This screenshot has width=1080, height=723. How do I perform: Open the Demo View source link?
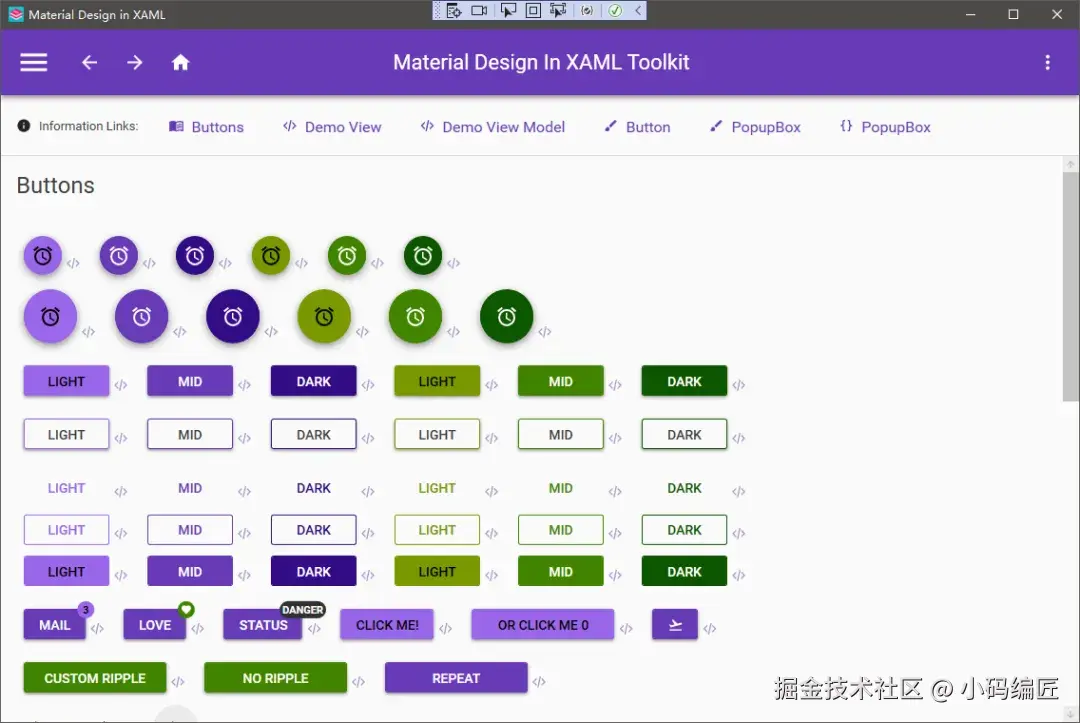pos(332,127)
